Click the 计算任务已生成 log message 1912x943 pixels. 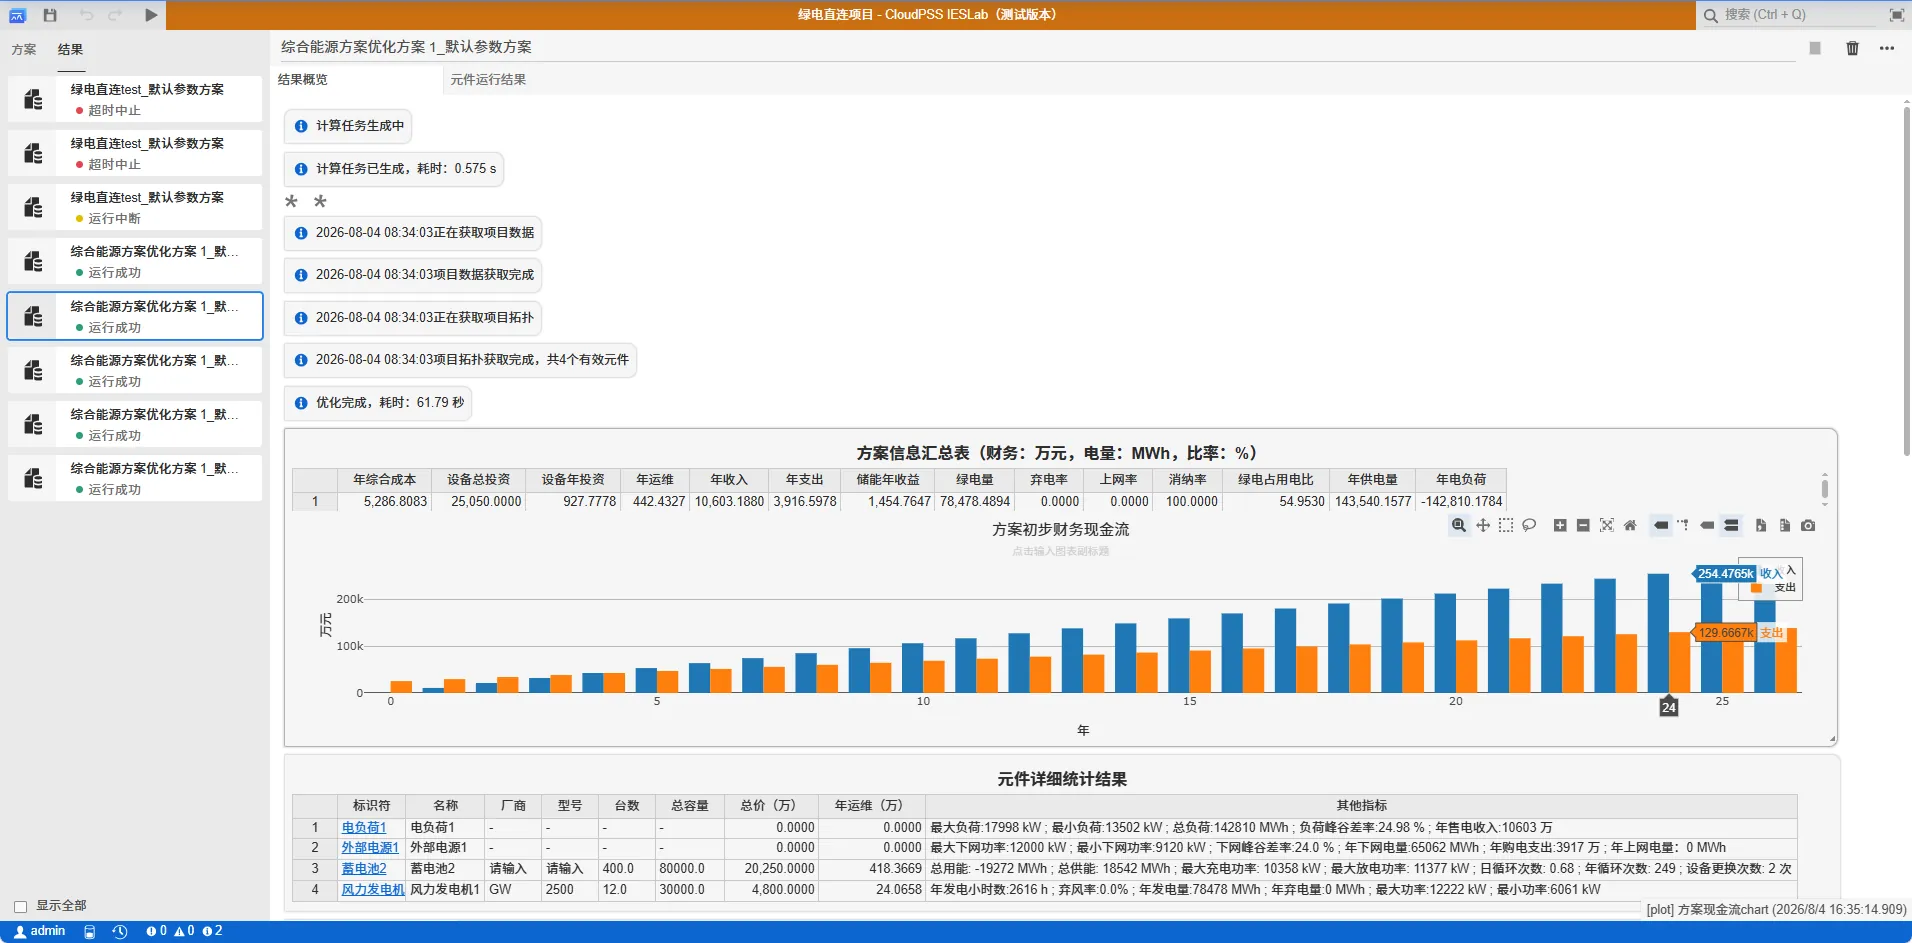pos(394,169)
